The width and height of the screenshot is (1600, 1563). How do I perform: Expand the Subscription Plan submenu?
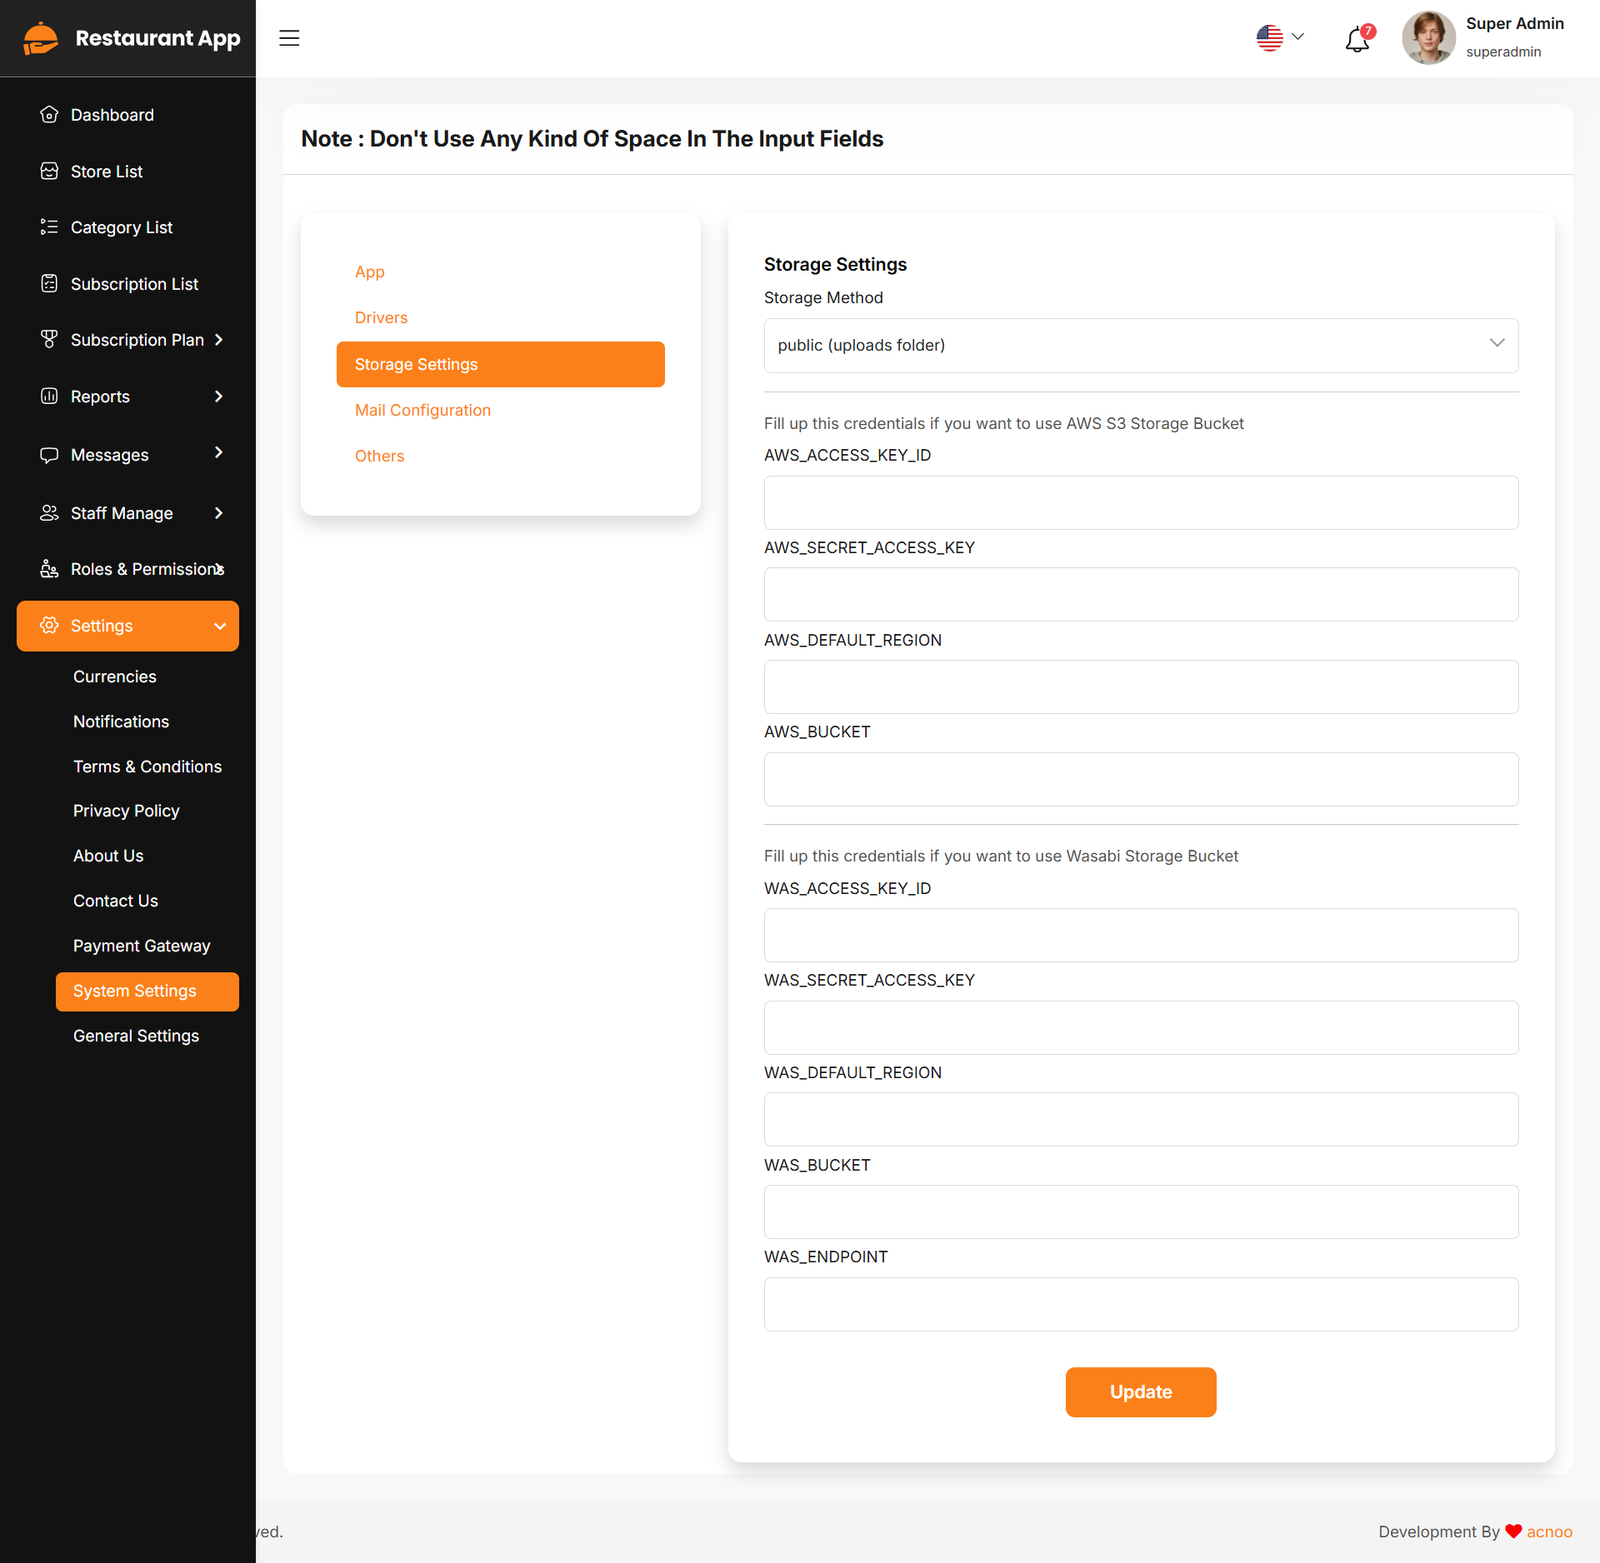click(218, 340)
